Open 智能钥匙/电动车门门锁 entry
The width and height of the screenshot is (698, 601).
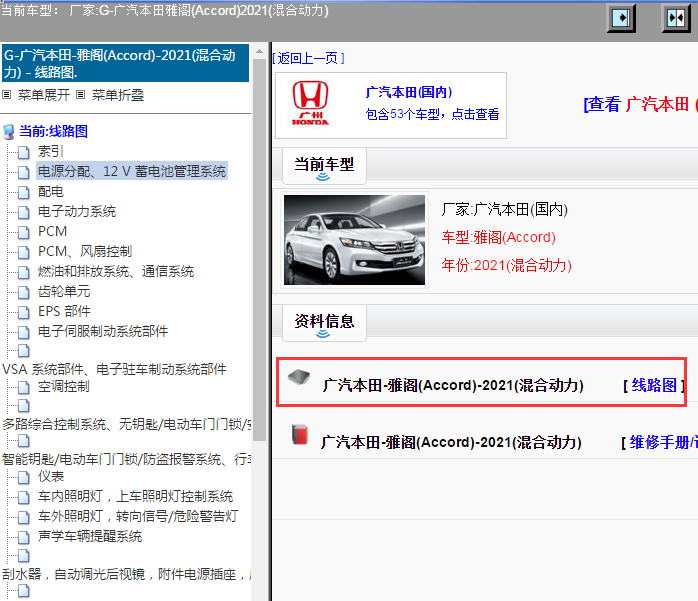[x=126, y=459]
